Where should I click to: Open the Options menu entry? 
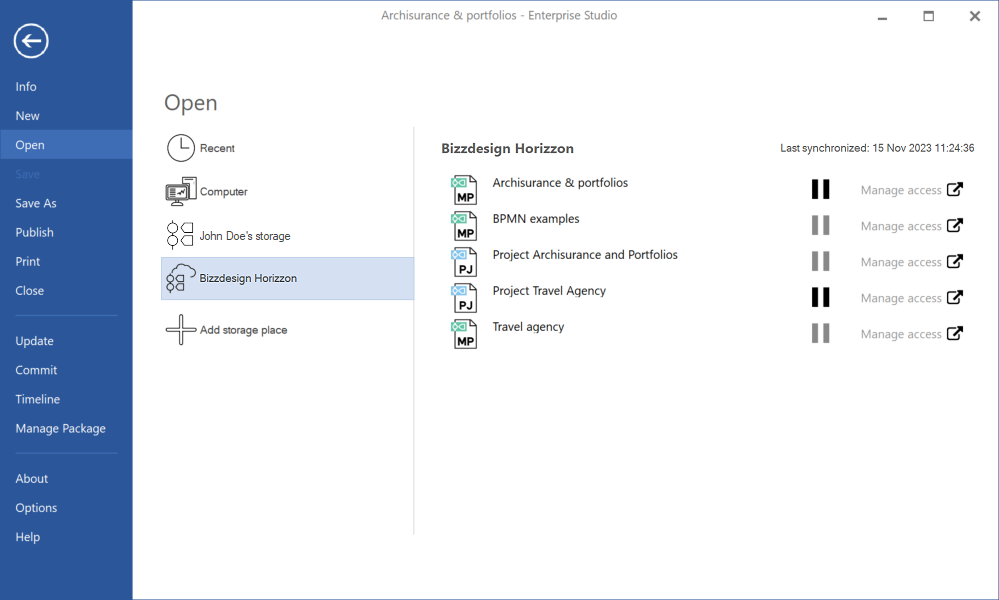click(x=36, y=508)
